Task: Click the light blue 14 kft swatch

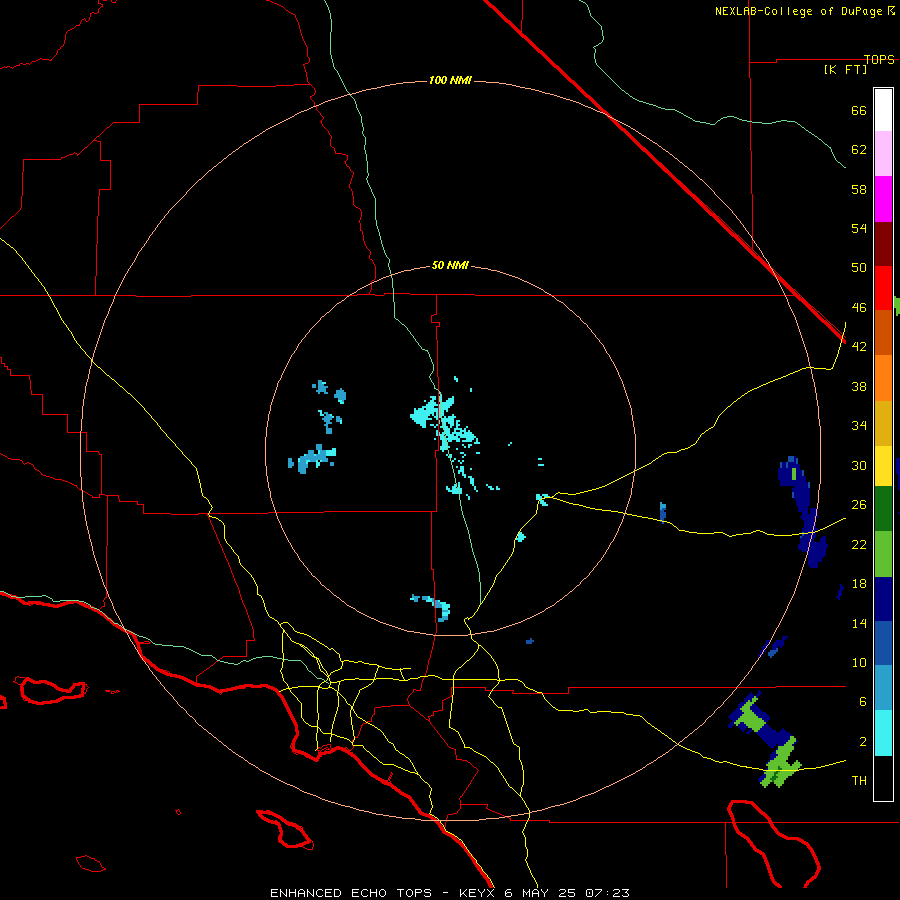Action: click(883, 688)
